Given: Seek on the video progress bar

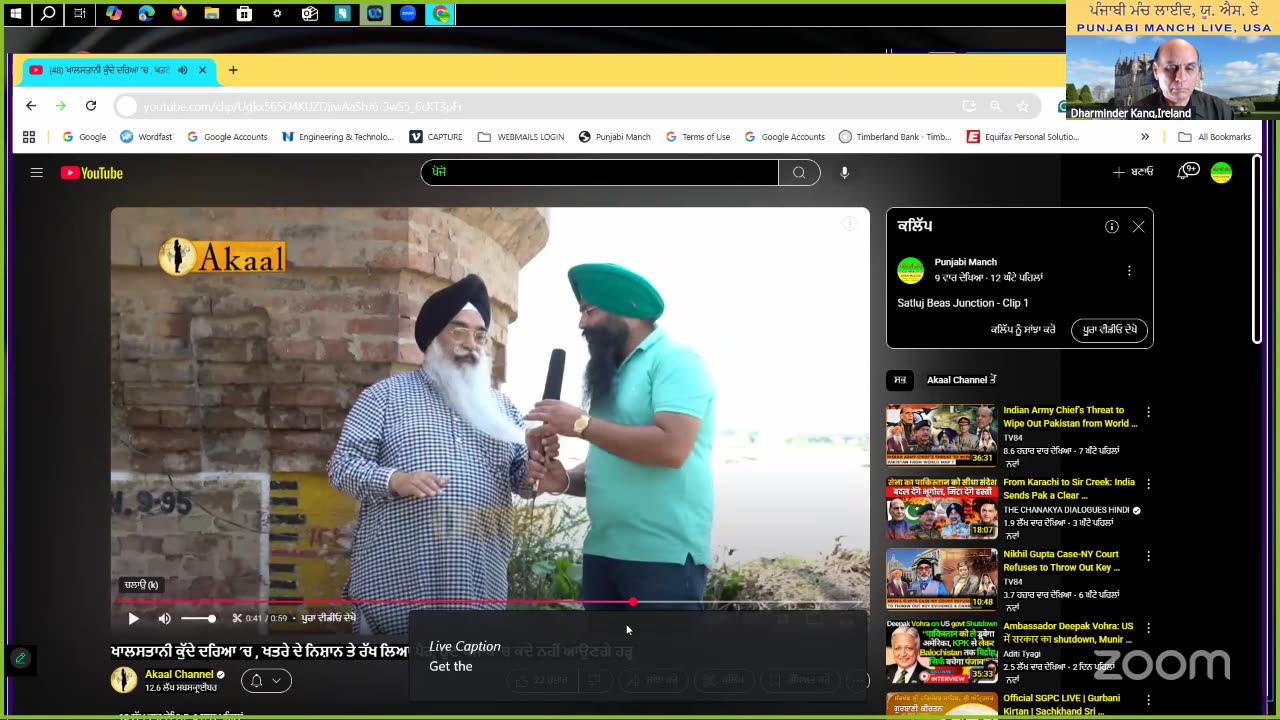Looking at the screenshot, I should click(x=489, y=602).
